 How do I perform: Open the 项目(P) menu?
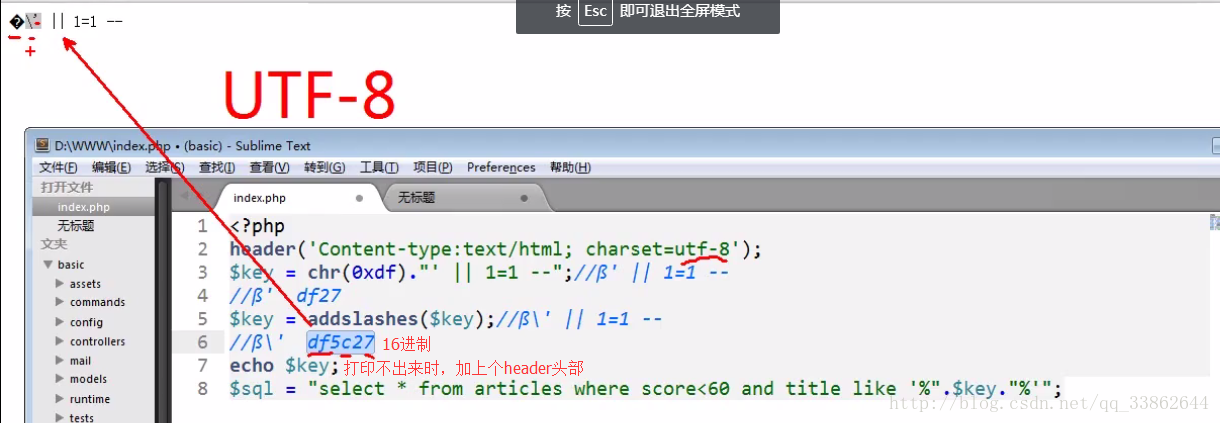point(432,167)
